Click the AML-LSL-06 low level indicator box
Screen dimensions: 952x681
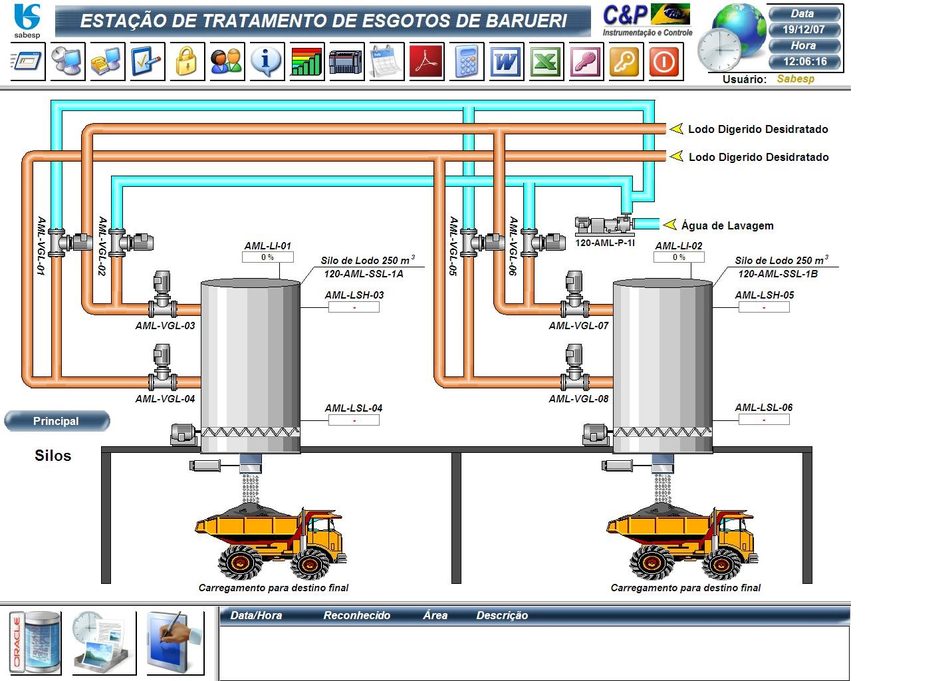click(x=764, y=420)
